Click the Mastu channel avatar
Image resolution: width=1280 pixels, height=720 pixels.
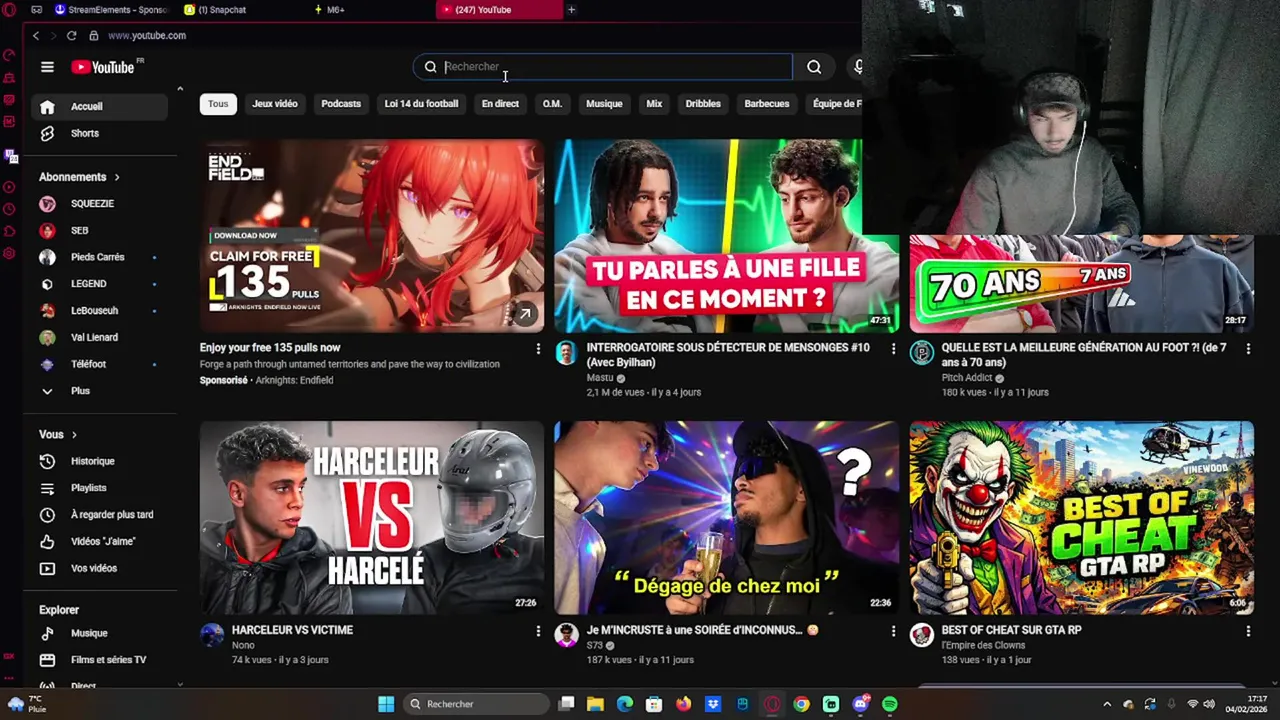[x=566, y=352]
